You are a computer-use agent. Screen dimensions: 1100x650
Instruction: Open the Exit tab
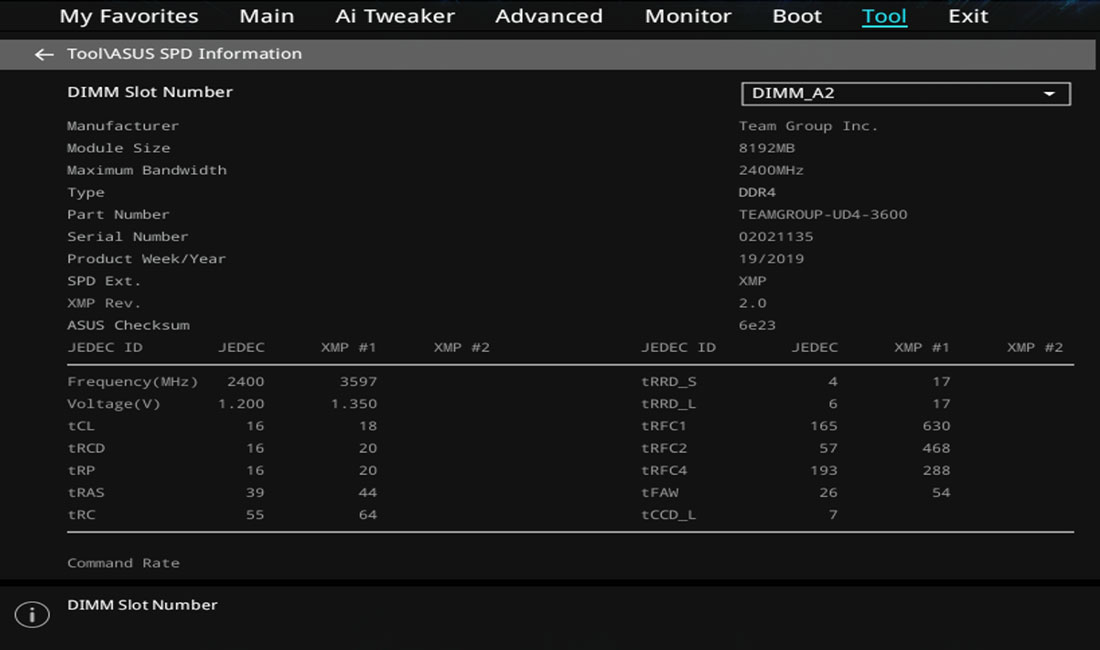(968, 16)
